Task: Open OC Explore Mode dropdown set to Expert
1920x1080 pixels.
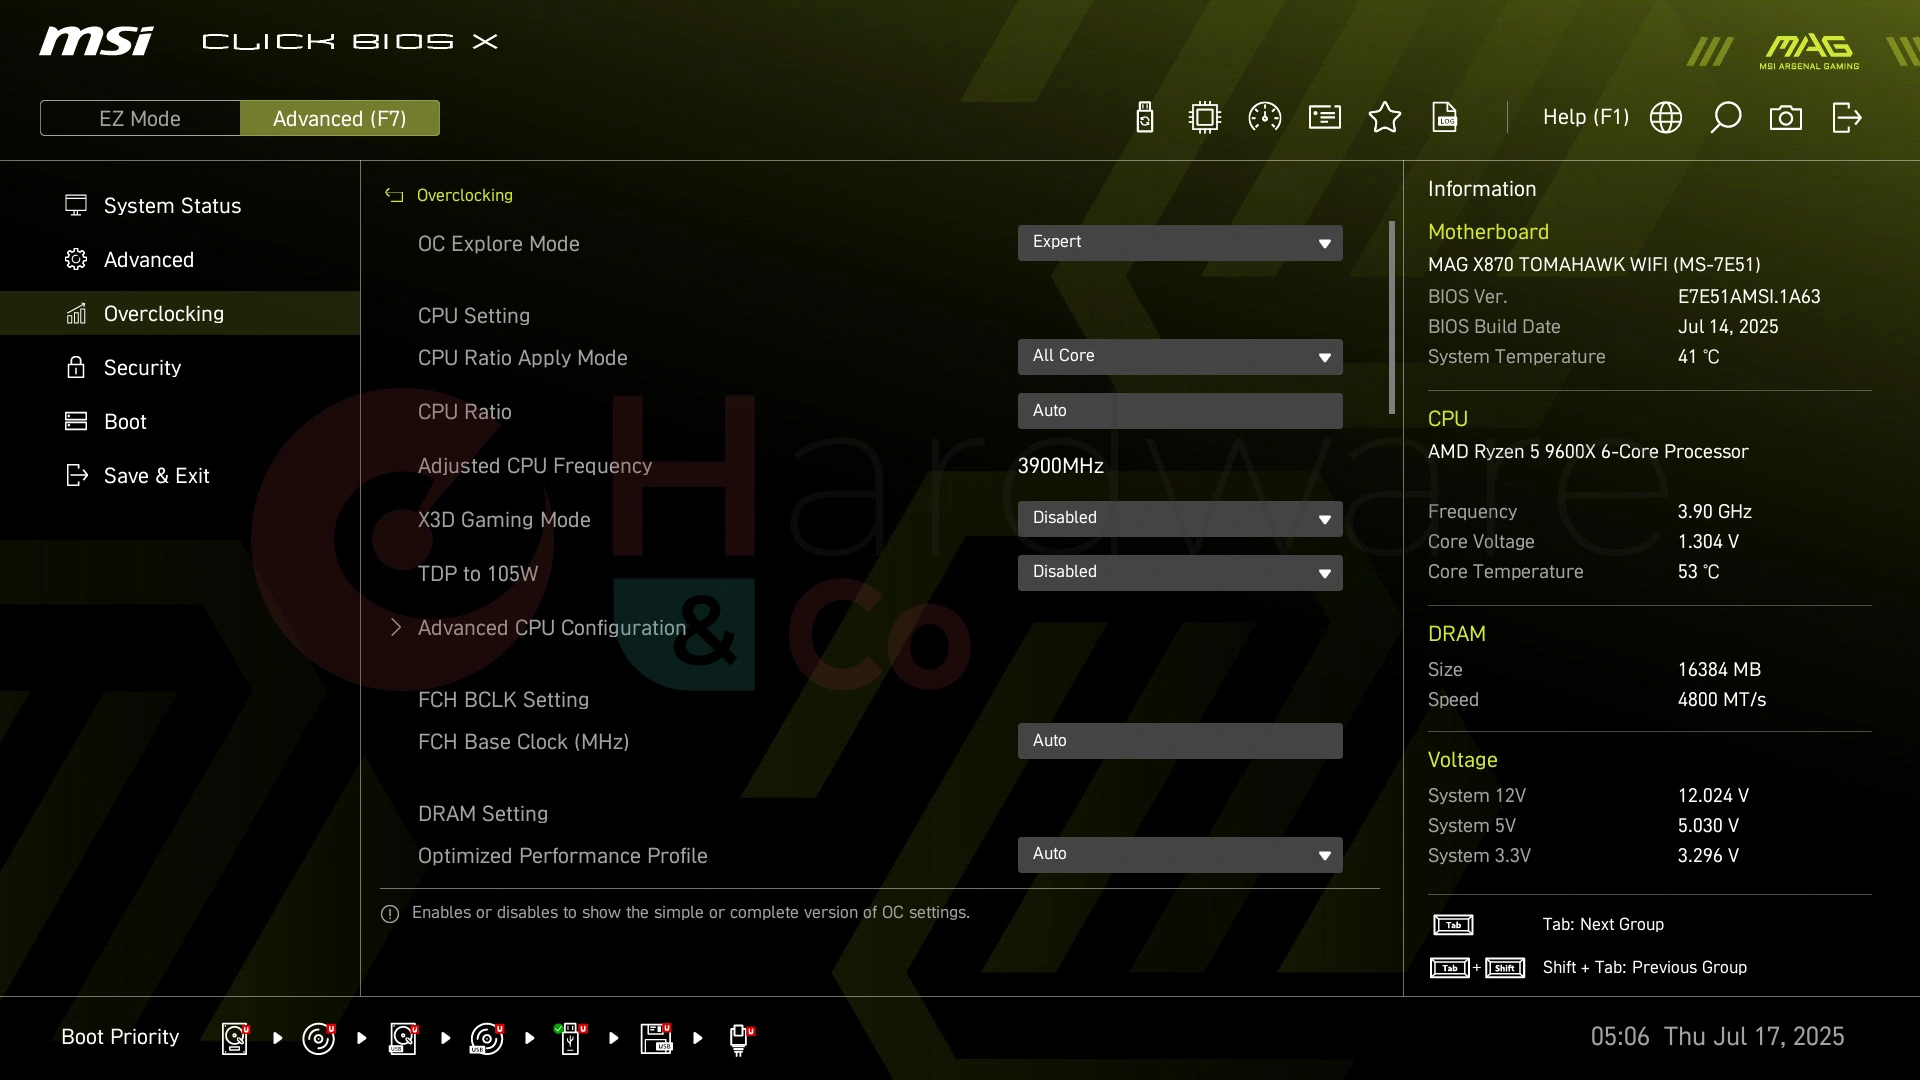Action: (x=1180, y=243)
